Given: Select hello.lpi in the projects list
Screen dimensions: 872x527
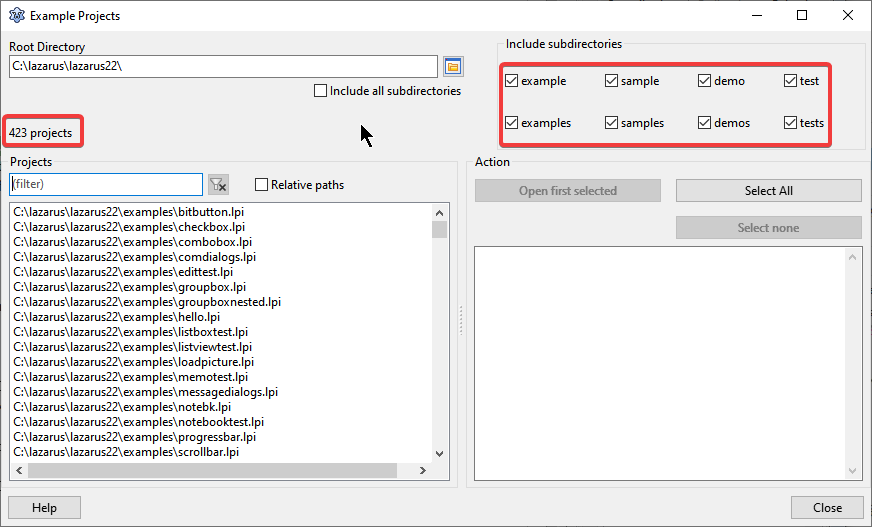Looking at the screenshot, I should (x=116, y=317).
